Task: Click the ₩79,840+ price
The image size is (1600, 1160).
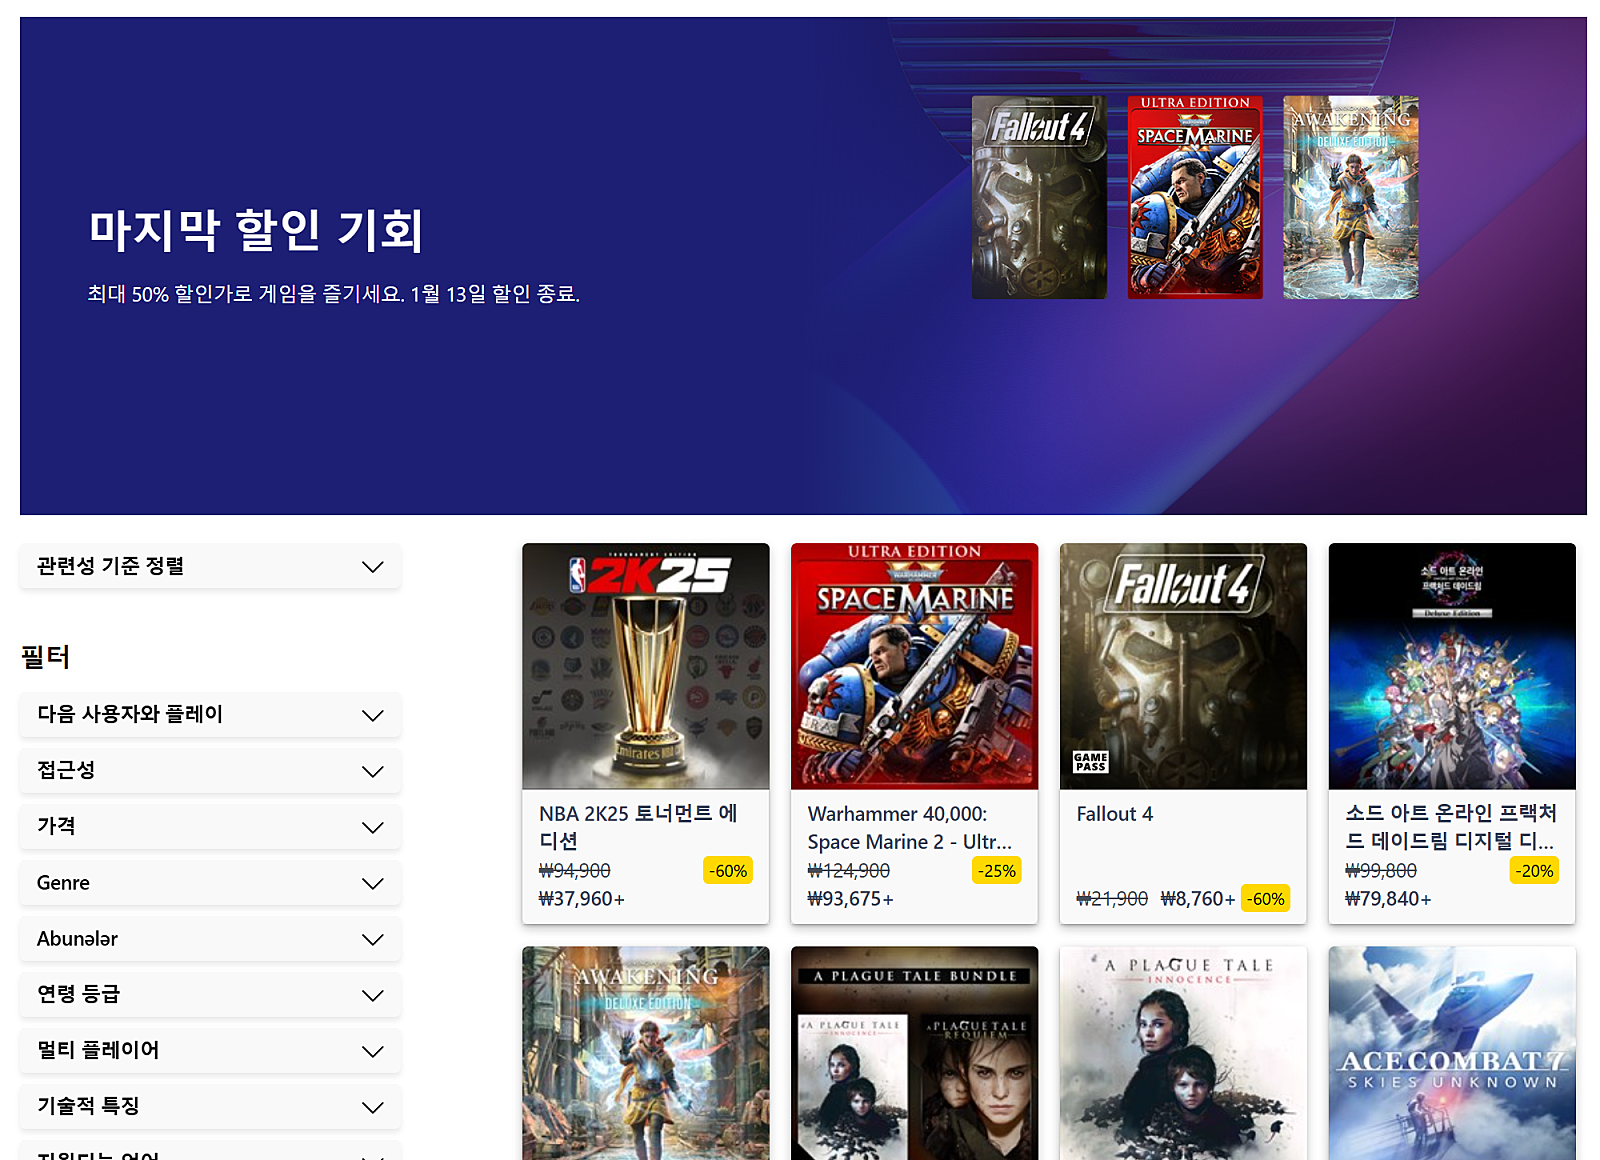Action: click(1389, 899)
